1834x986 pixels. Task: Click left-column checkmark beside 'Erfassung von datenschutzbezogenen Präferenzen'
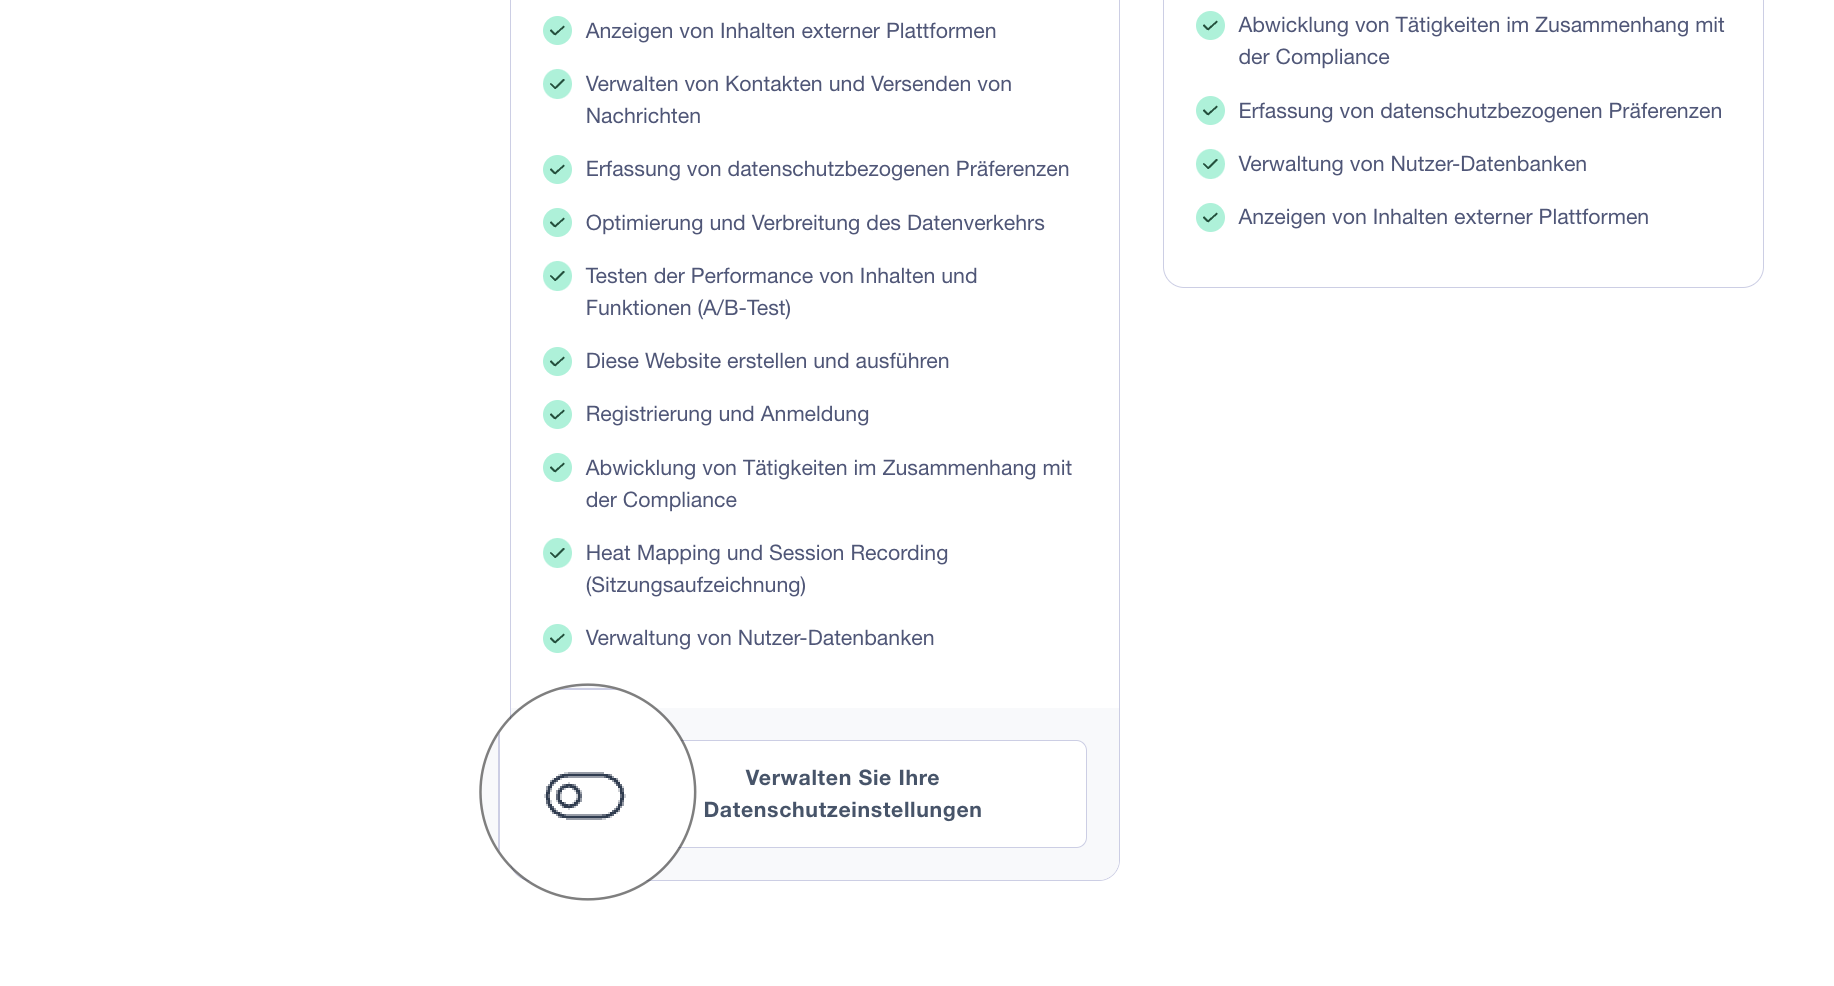pyautogui.click(x=557, y=169)
